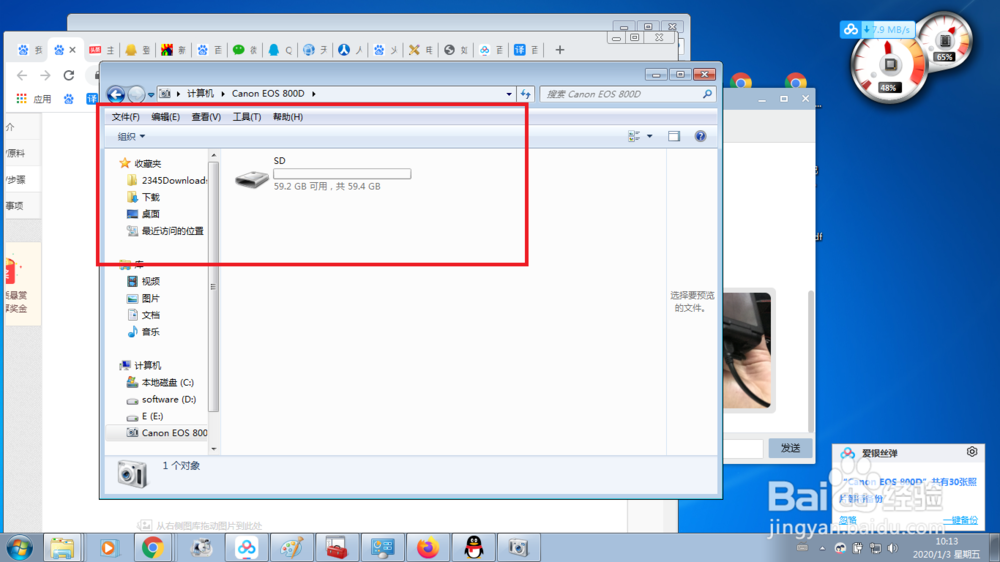Open Windows Start menu

pyautogui.click(x=20, y=547)
